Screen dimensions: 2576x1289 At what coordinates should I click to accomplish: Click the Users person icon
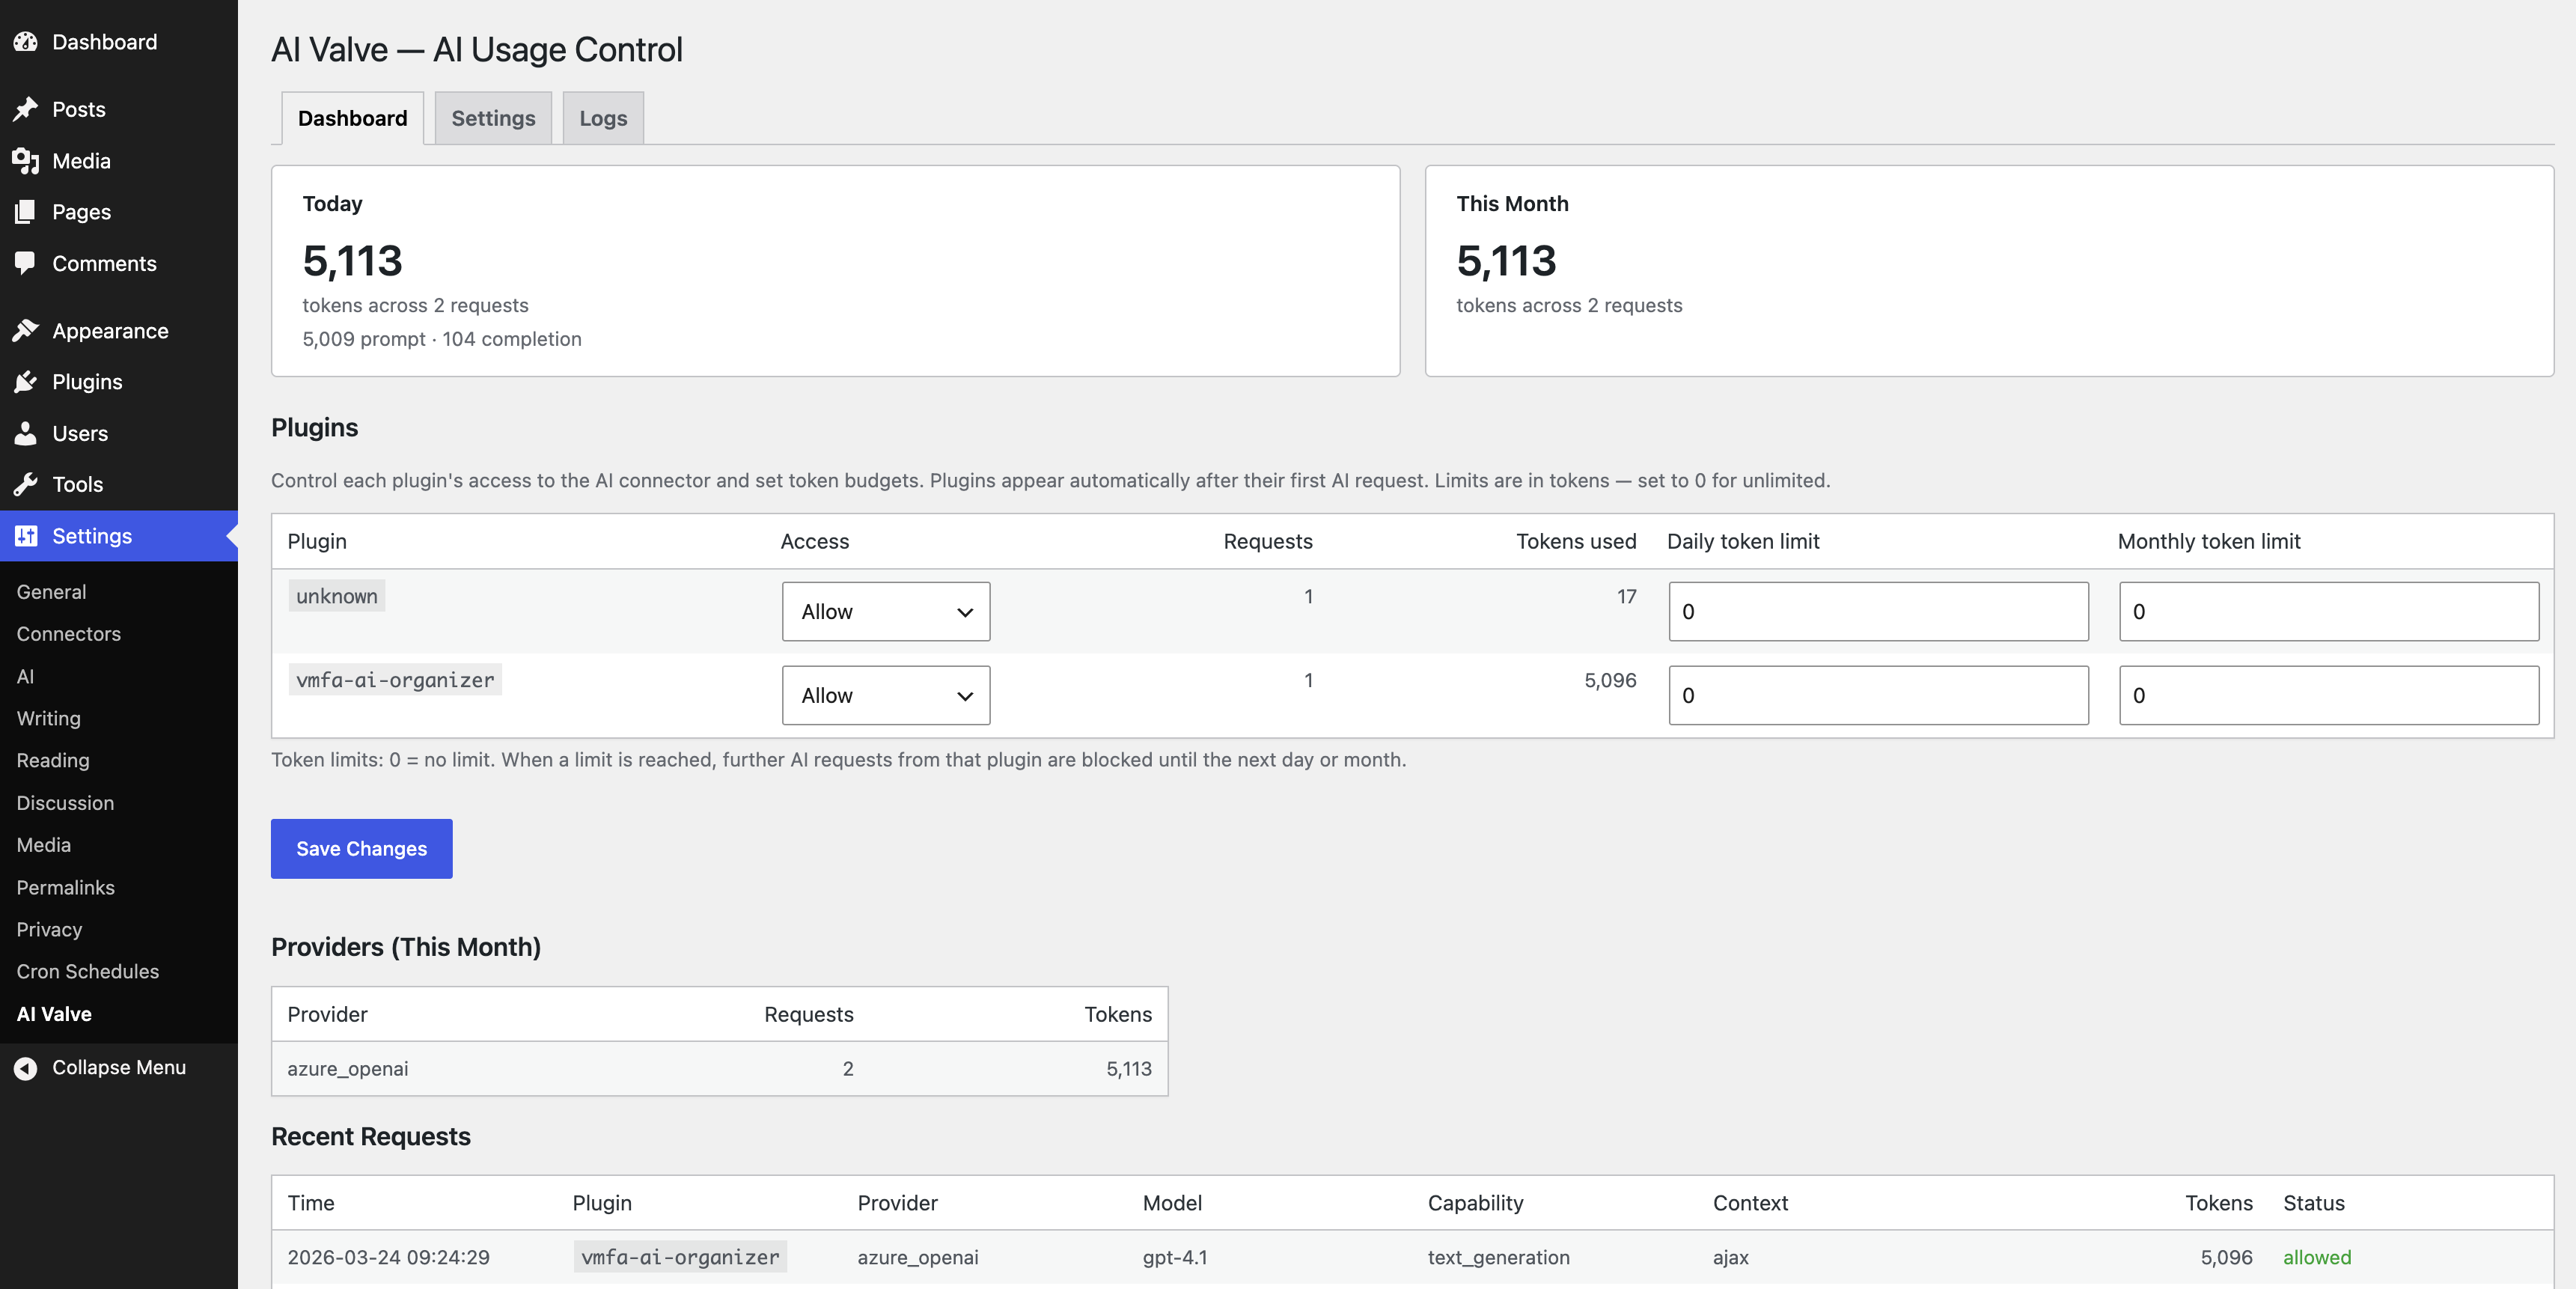[x=26, y=433]
